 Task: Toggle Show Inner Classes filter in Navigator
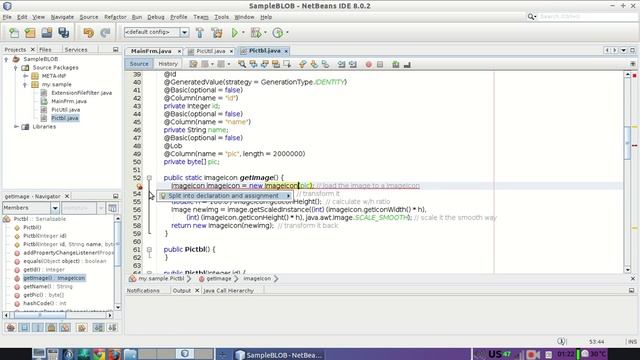65,327
